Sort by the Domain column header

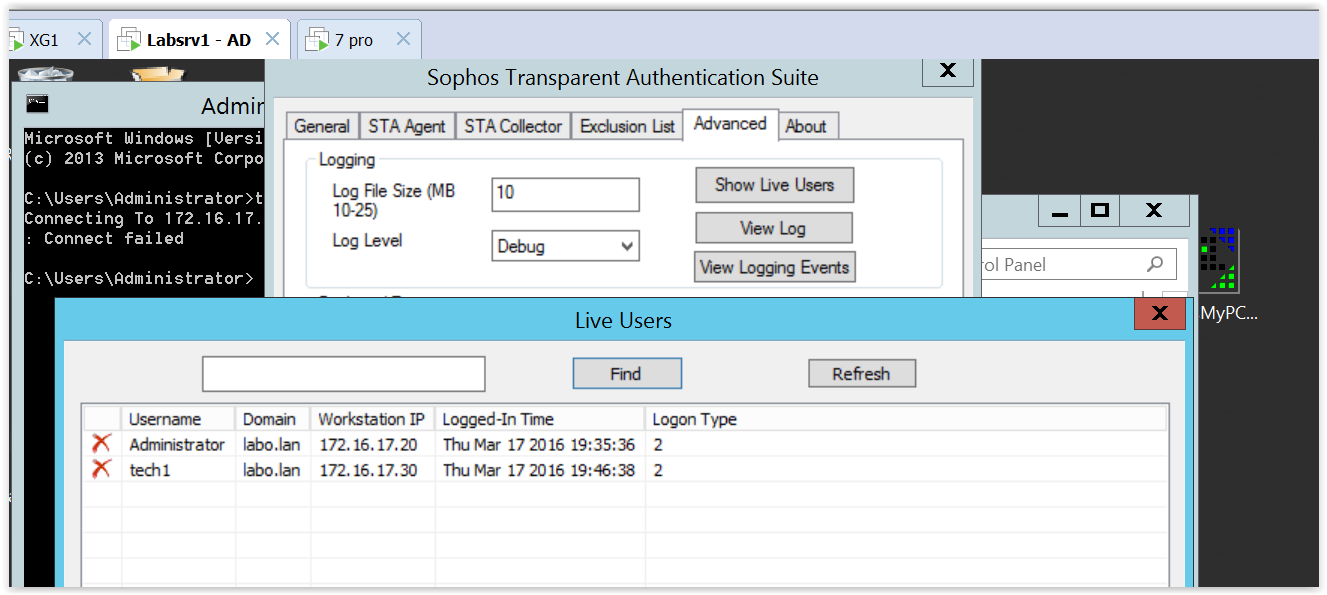click(x=273, y=419)
